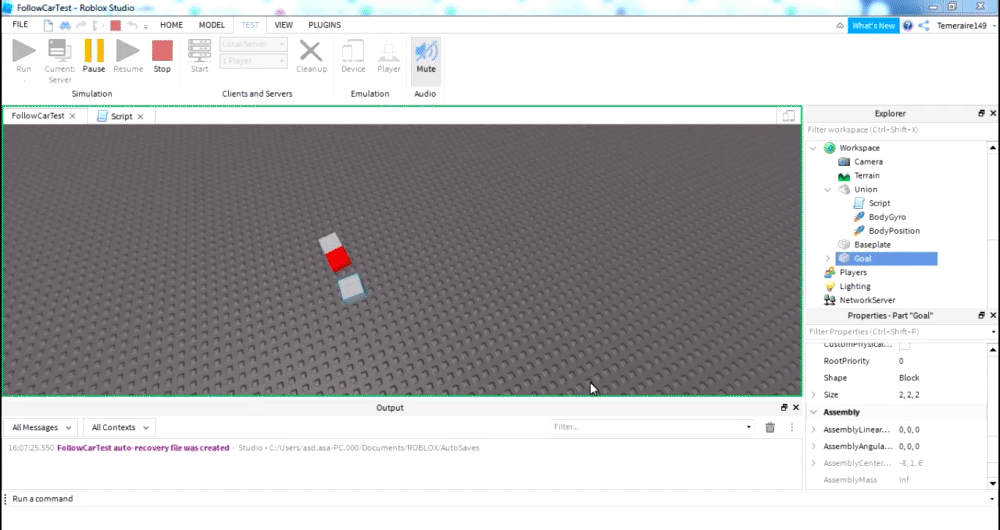This screenshot has height=530, width=1000.
Task: Pause the running simulation
Action: [94, 56]
